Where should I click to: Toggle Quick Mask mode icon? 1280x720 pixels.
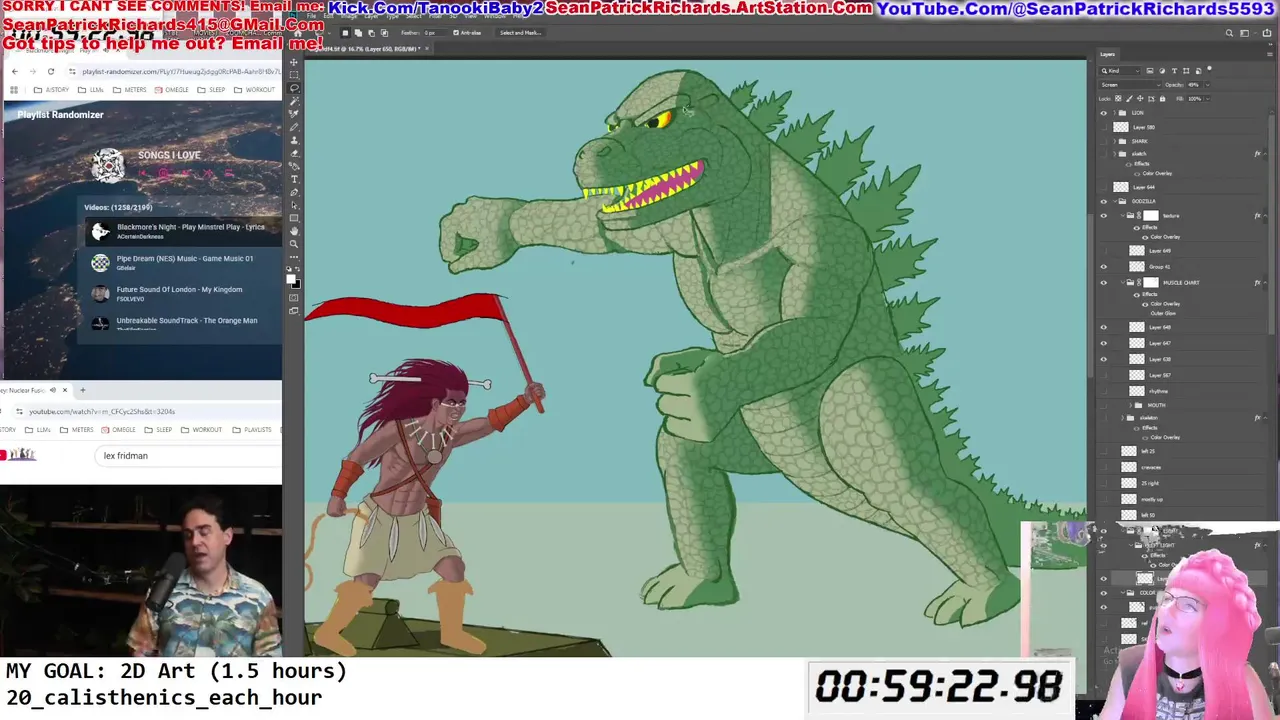(294, 297)
